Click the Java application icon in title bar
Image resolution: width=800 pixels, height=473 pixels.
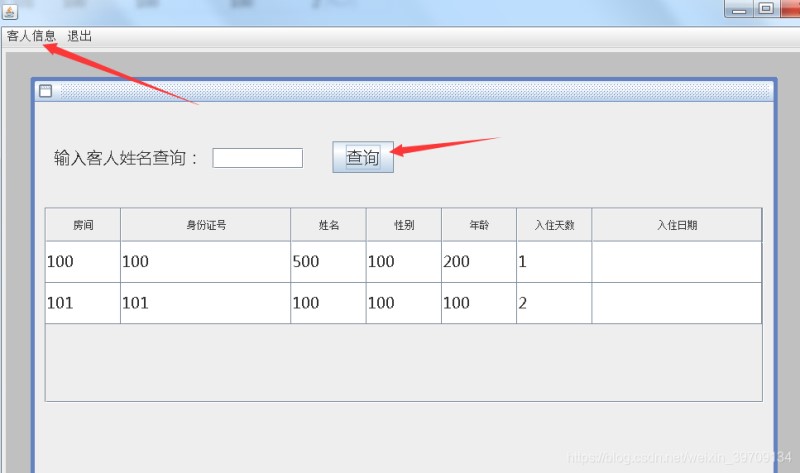coord(10,11)
